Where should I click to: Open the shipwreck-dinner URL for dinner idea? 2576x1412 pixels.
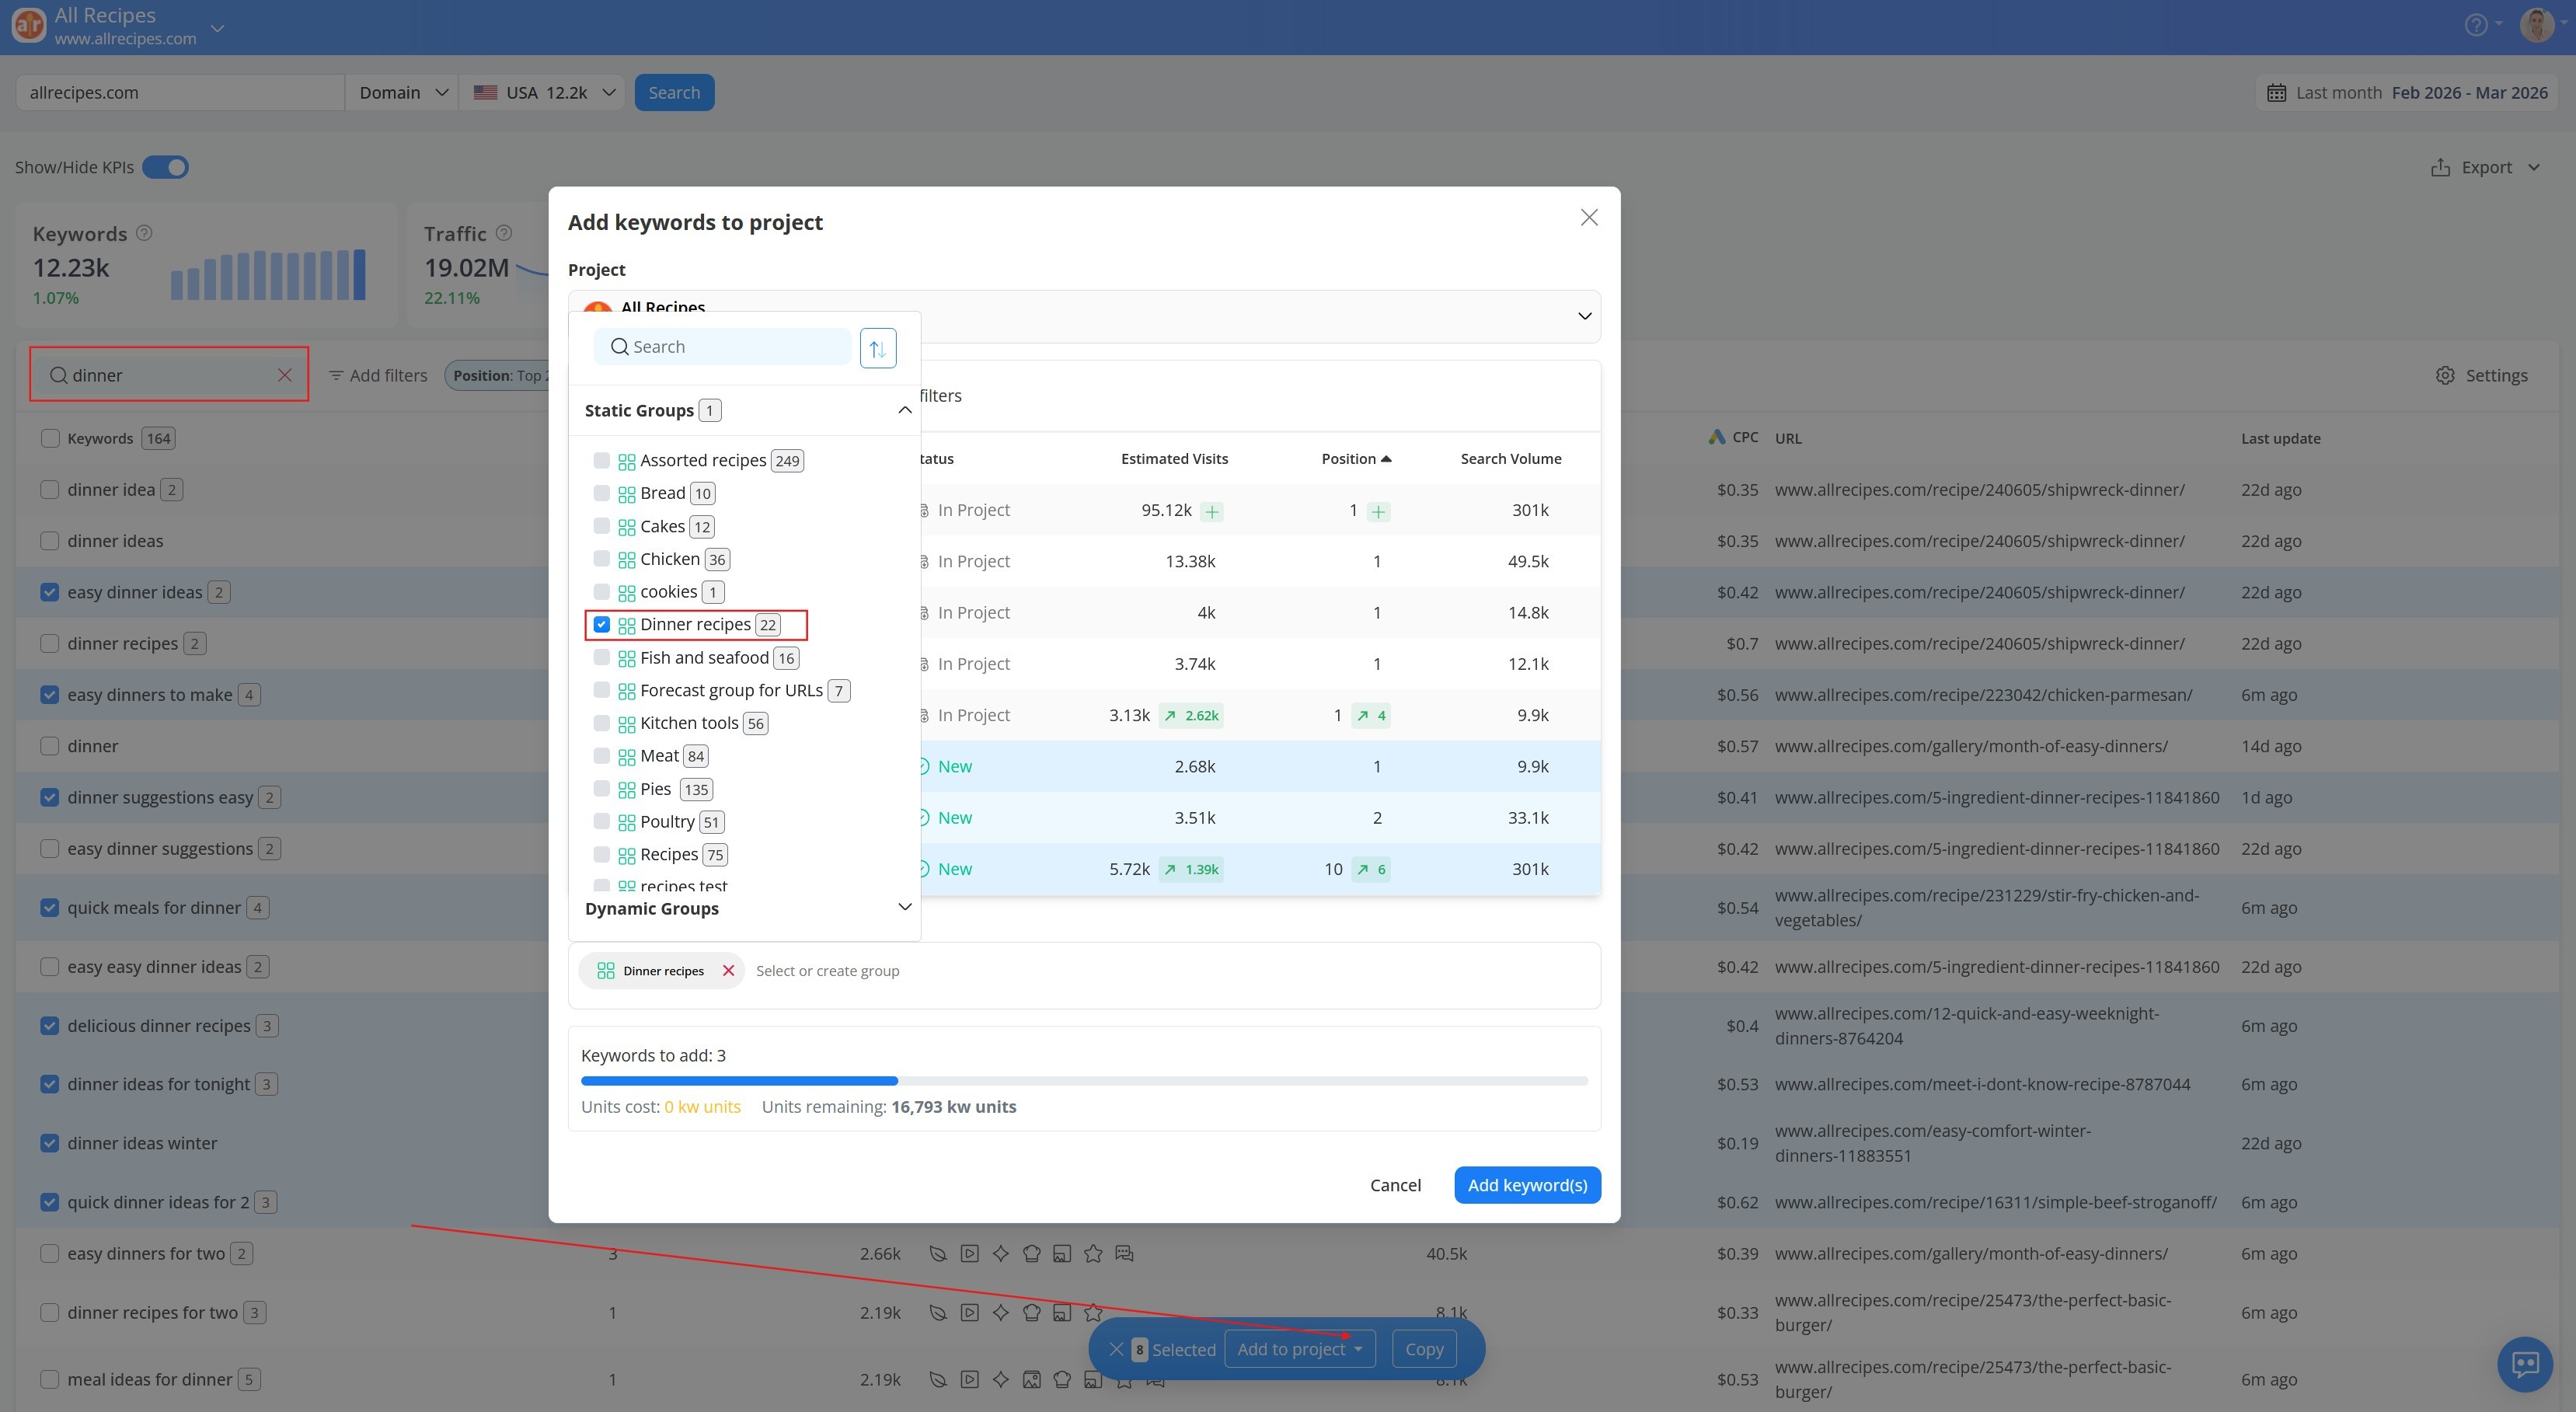(x=1979, y=490)
